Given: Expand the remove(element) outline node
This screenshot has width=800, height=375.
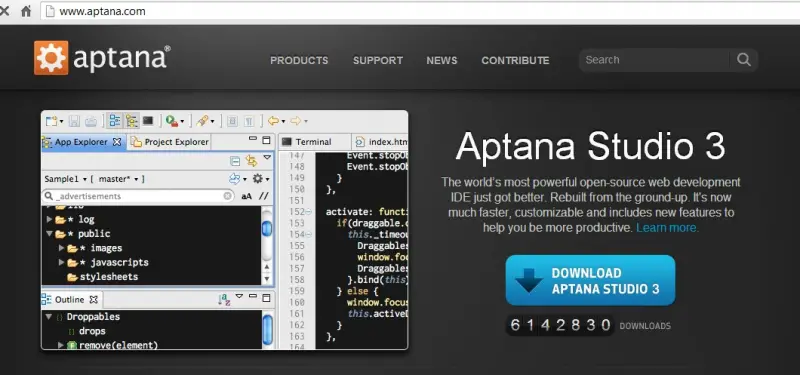Looking at the screenshot, I should [61, 345].
